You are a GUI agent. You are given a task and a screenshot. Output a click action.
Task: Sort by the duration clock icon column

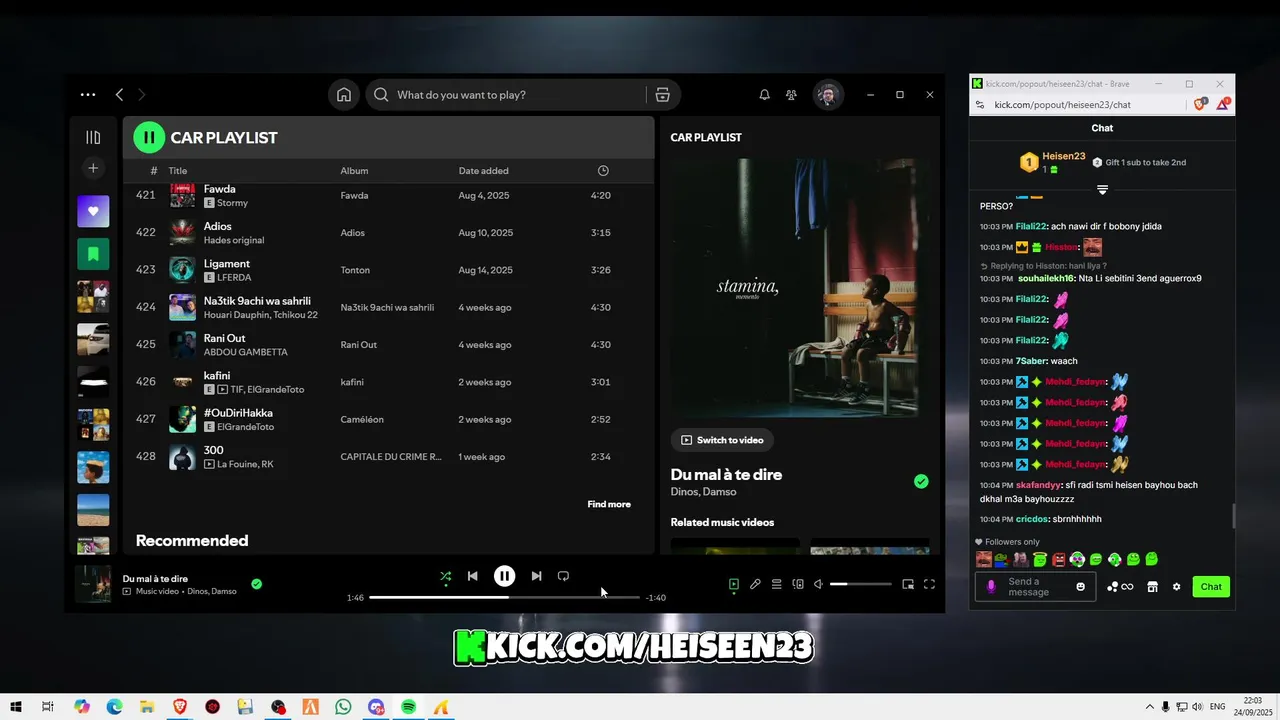click(603, 171)
